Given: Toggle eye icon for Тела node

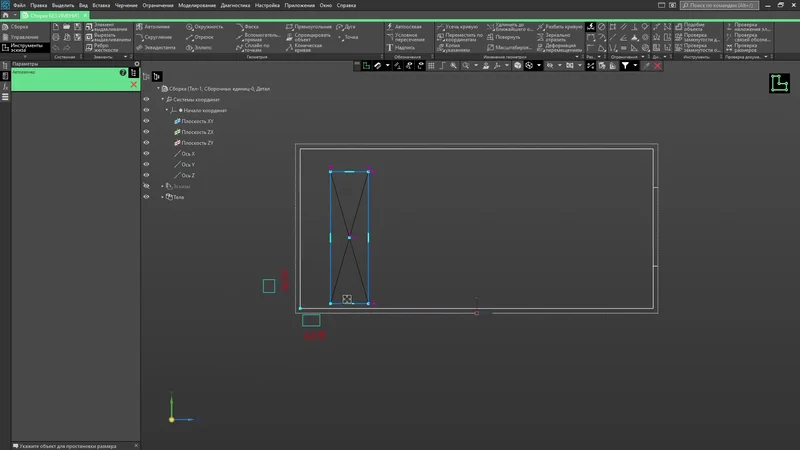Looking at the screenshot, I should pyautogui.click(x=146, y=197).
